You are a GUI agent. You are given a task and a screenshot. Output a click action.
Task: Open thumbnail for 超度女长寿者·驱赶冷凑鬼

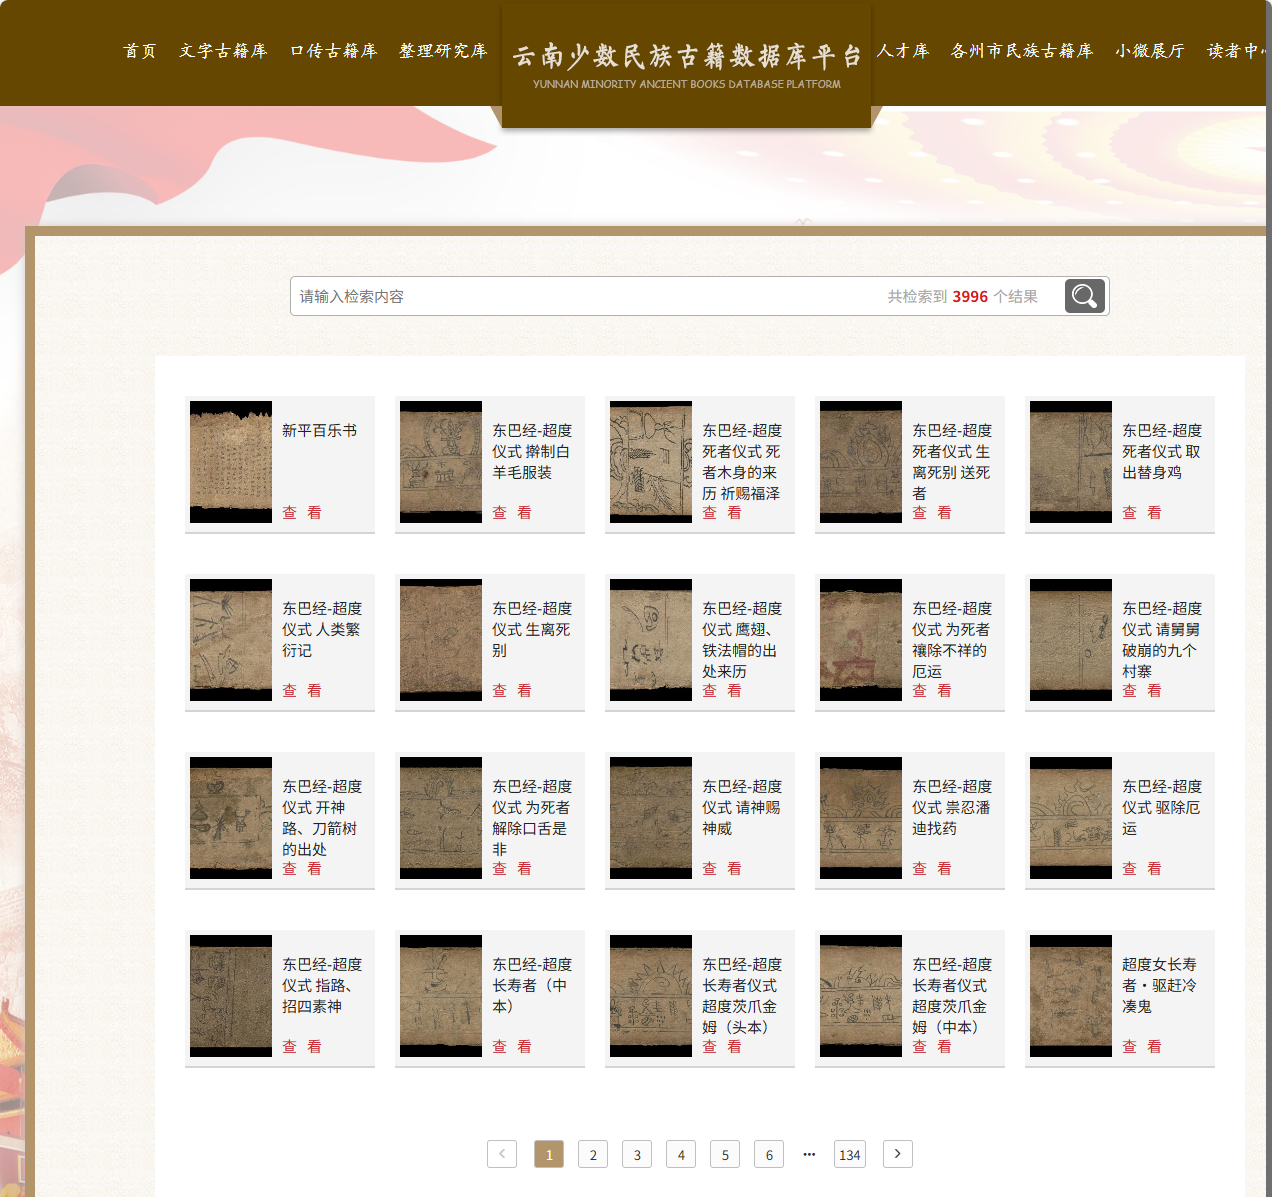point(1071,996)
